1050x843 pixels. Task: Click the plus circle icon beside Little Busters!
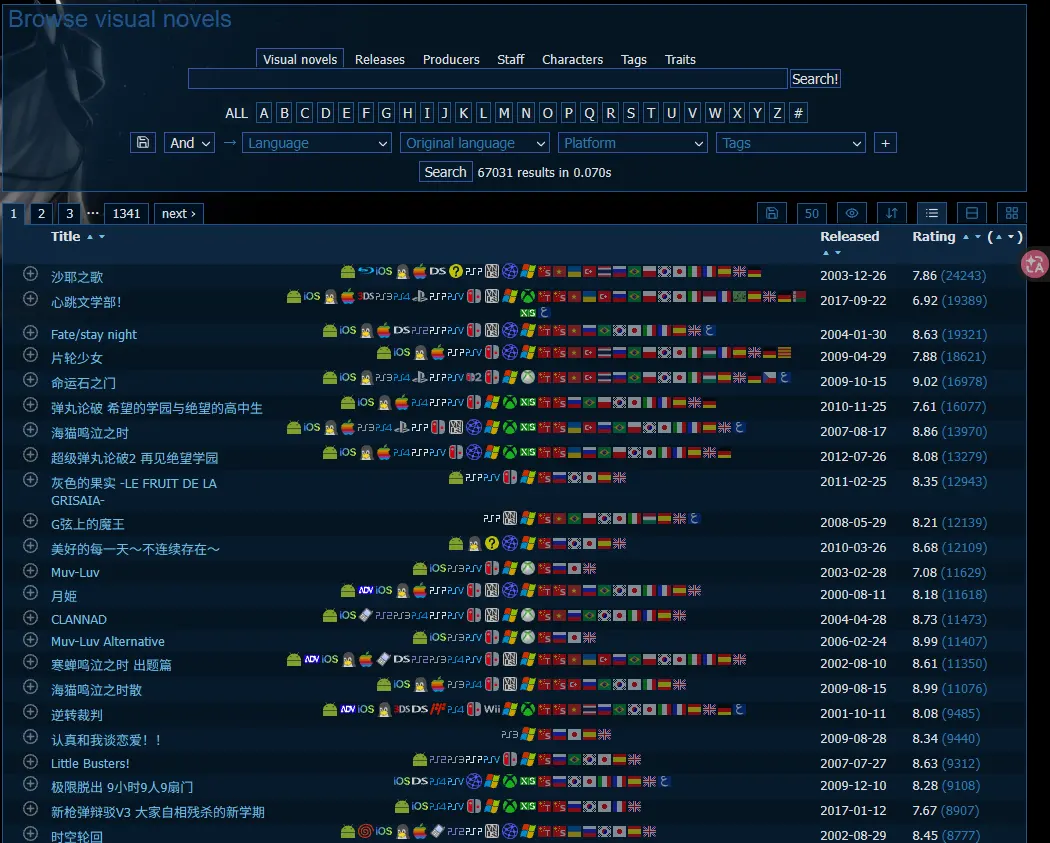[30, 761]
